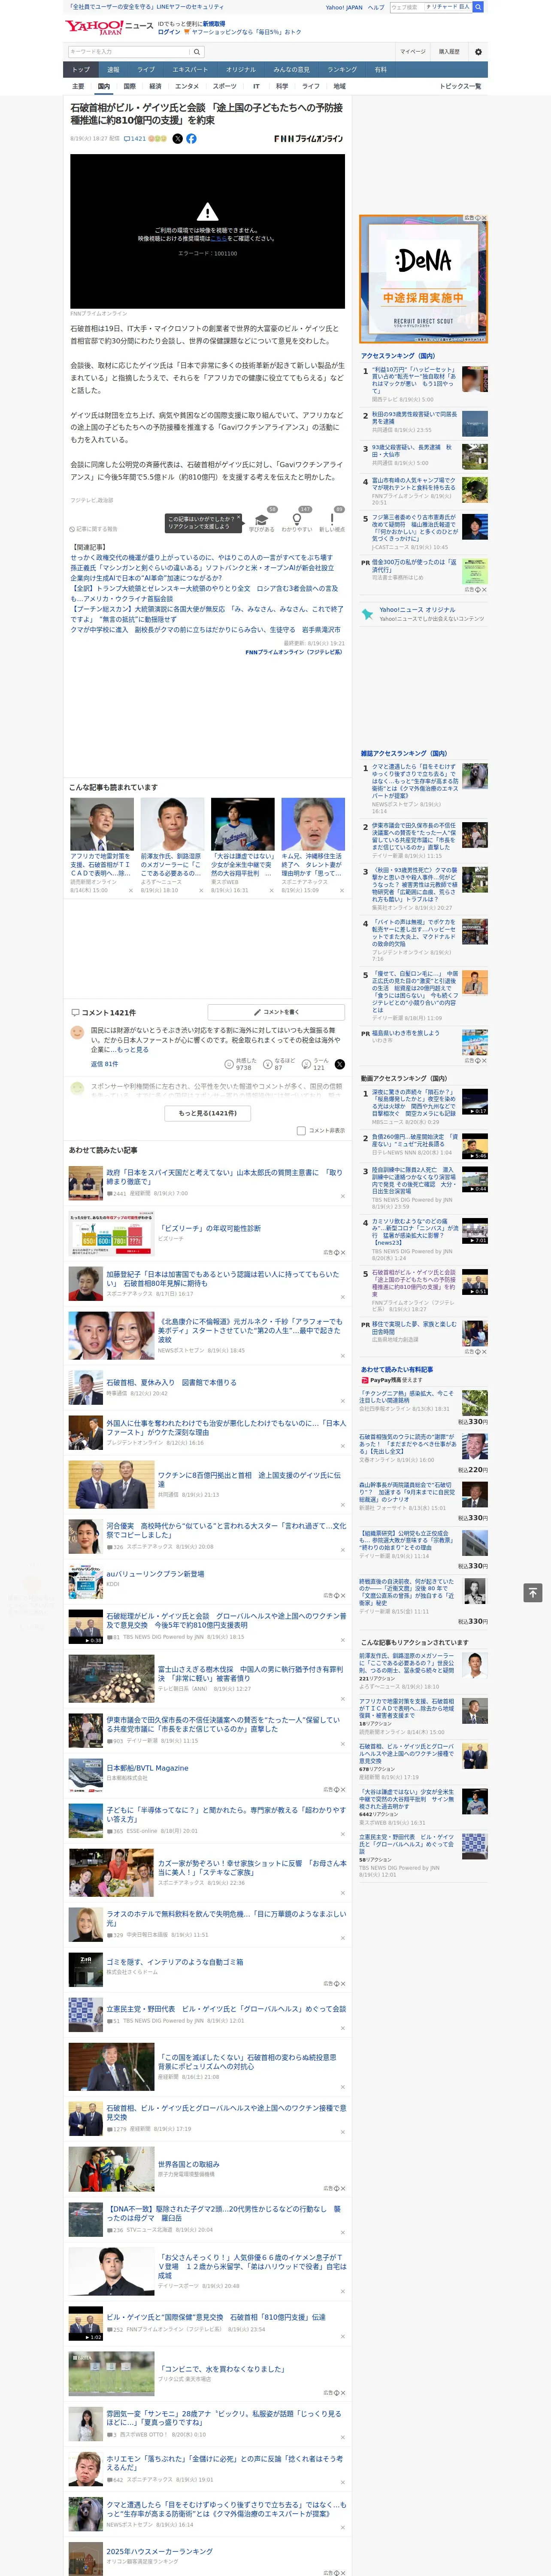Close the ad below the 移住で実現した夢 PR

pos(484,1352)
